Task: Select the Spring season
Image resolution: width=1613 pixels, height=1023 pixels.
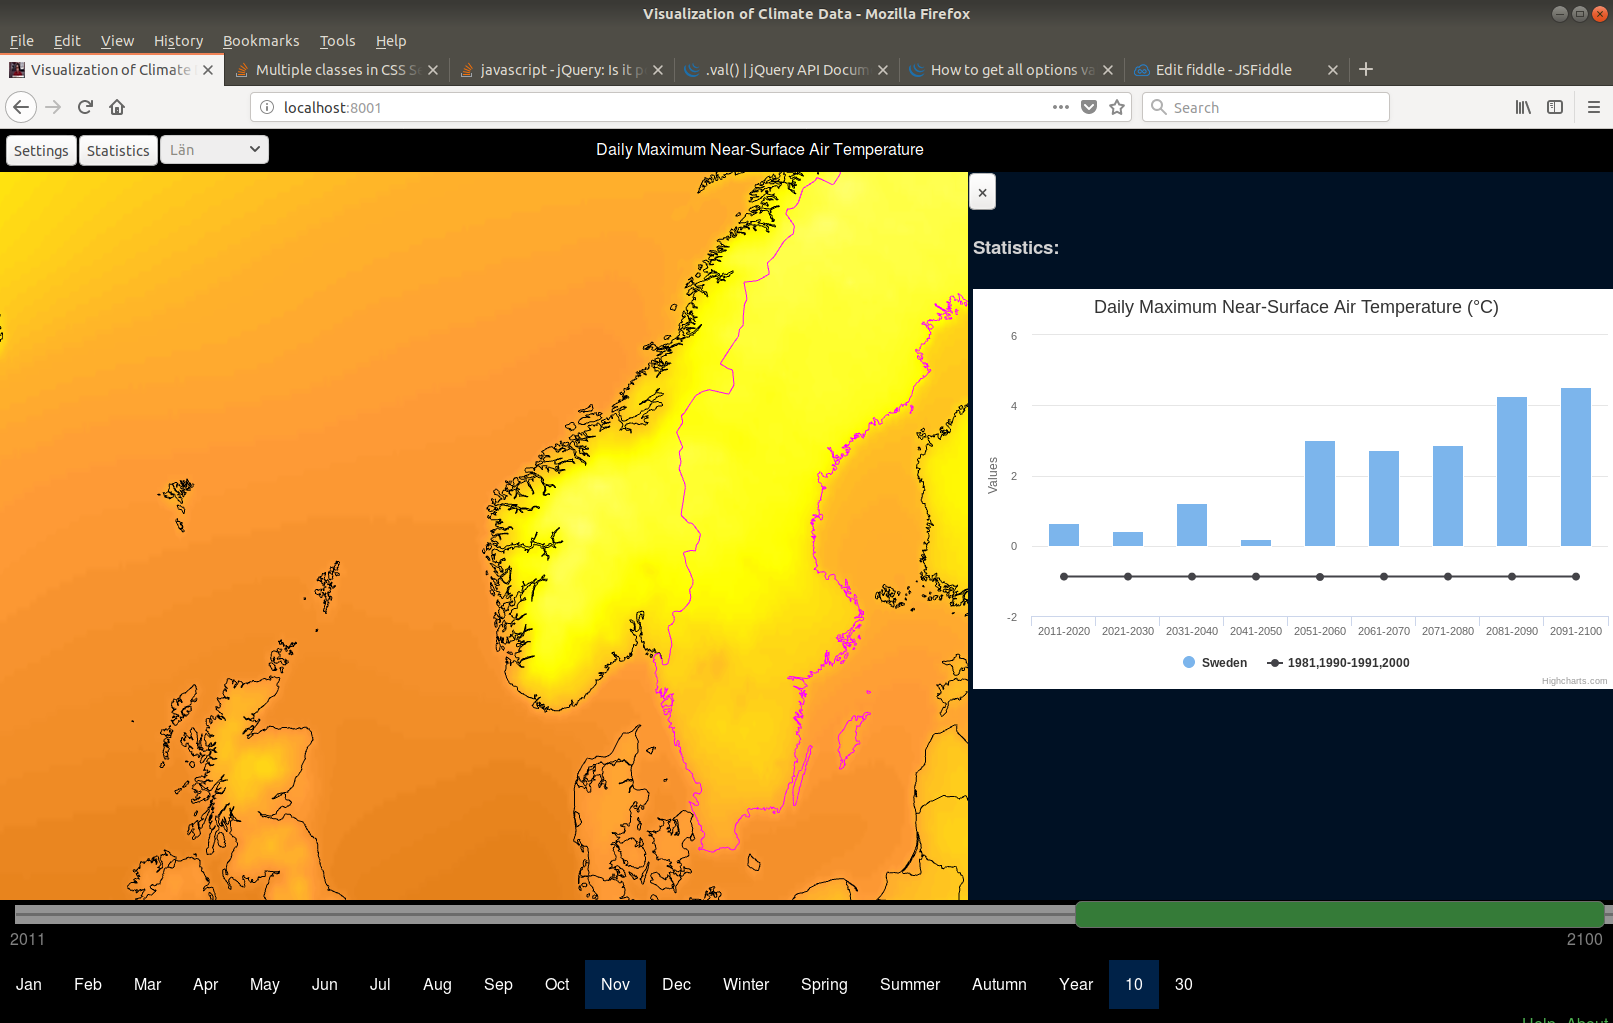Action: (824, 984)
